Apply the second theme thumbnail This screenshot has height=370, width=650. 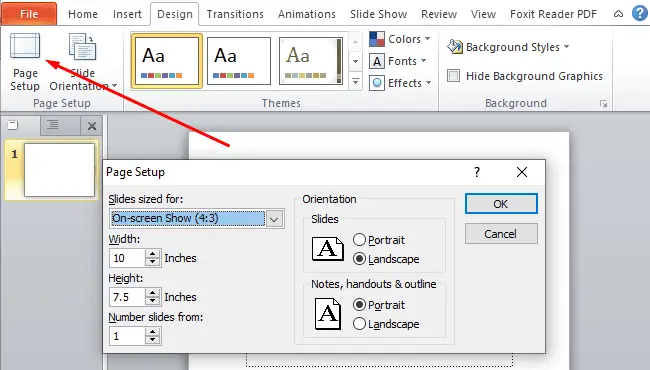click(239, 61)
